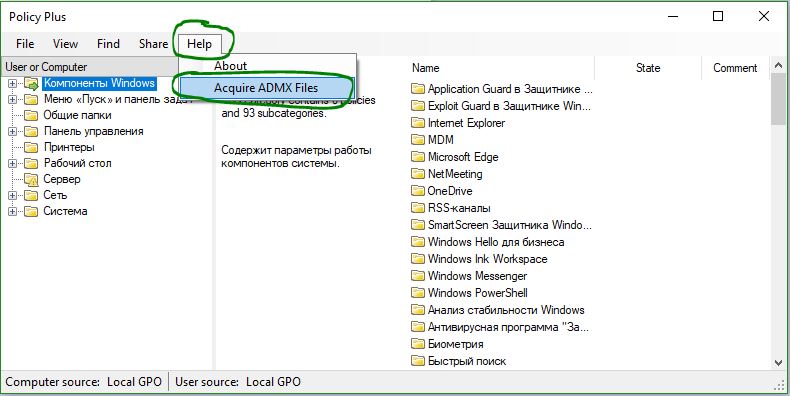Click the Microsoft Edge folder icon
Image resolution: width=790 pixels, height=396 pixels.
tap(418, 157)
